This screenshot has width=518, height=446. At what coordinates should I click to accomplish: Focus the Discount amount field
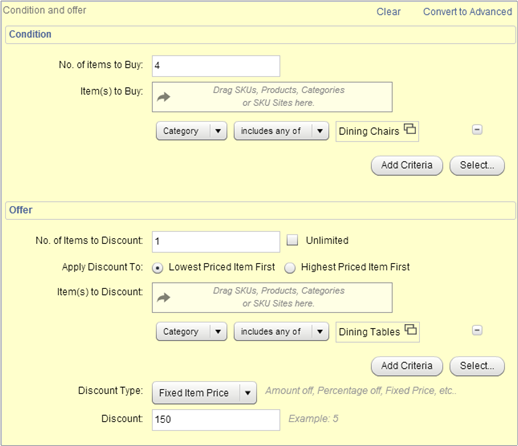click(216, 420)
